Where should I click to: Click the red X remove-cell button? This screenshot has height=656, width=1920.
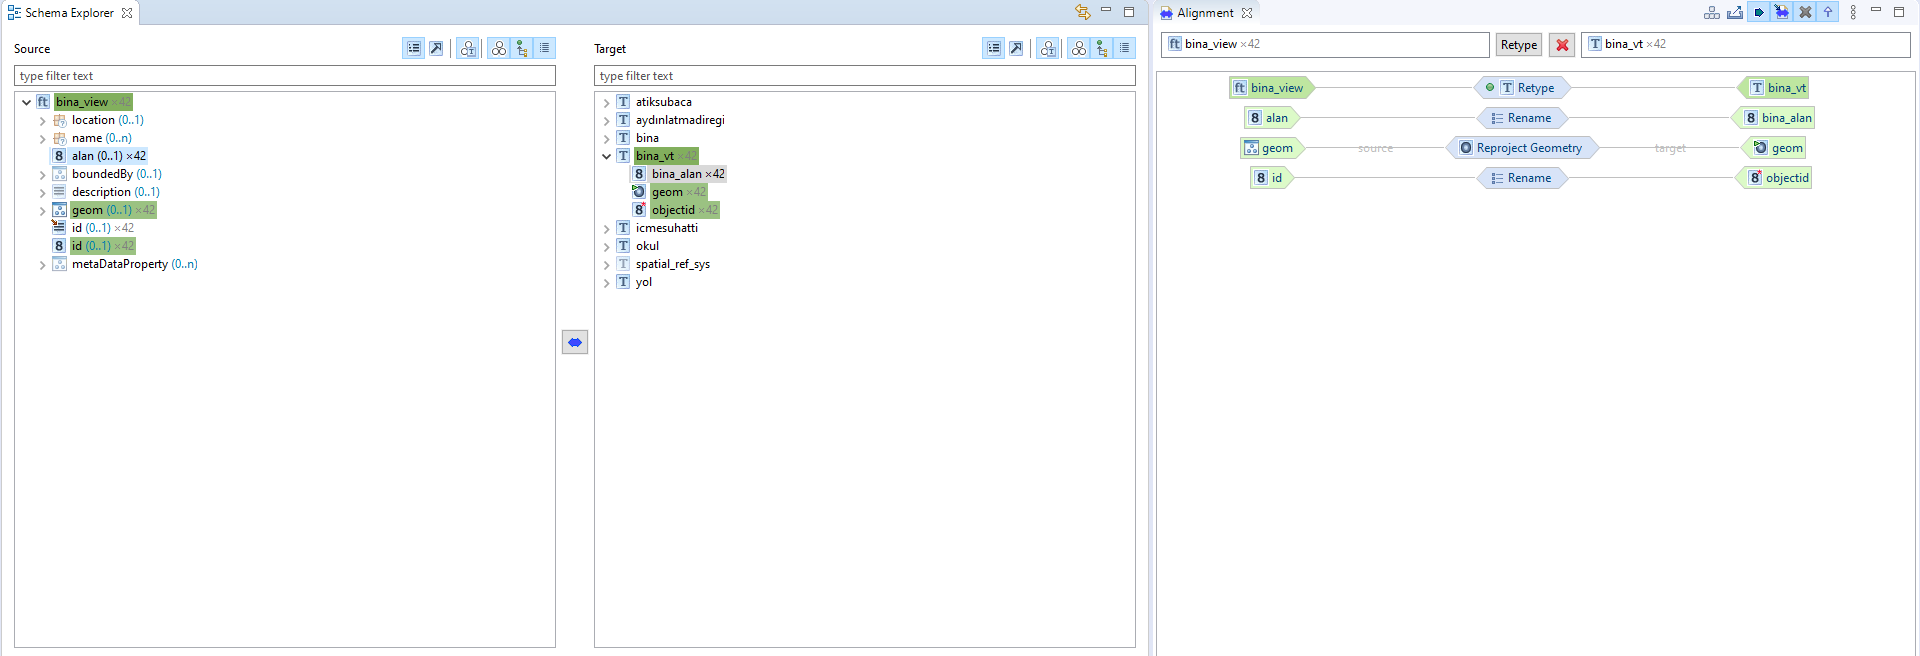[x=1562, y=45]
